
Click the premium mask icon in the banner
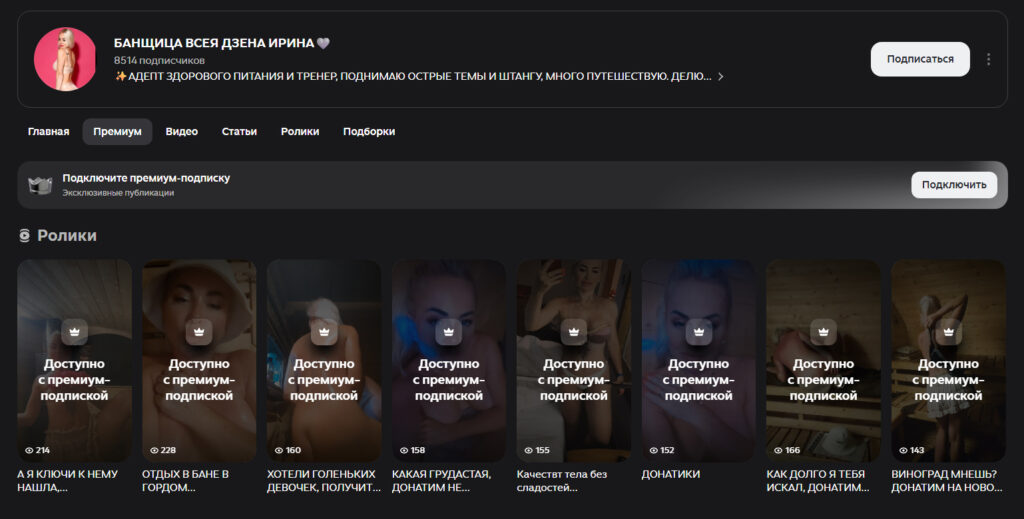tap(39, 185)
